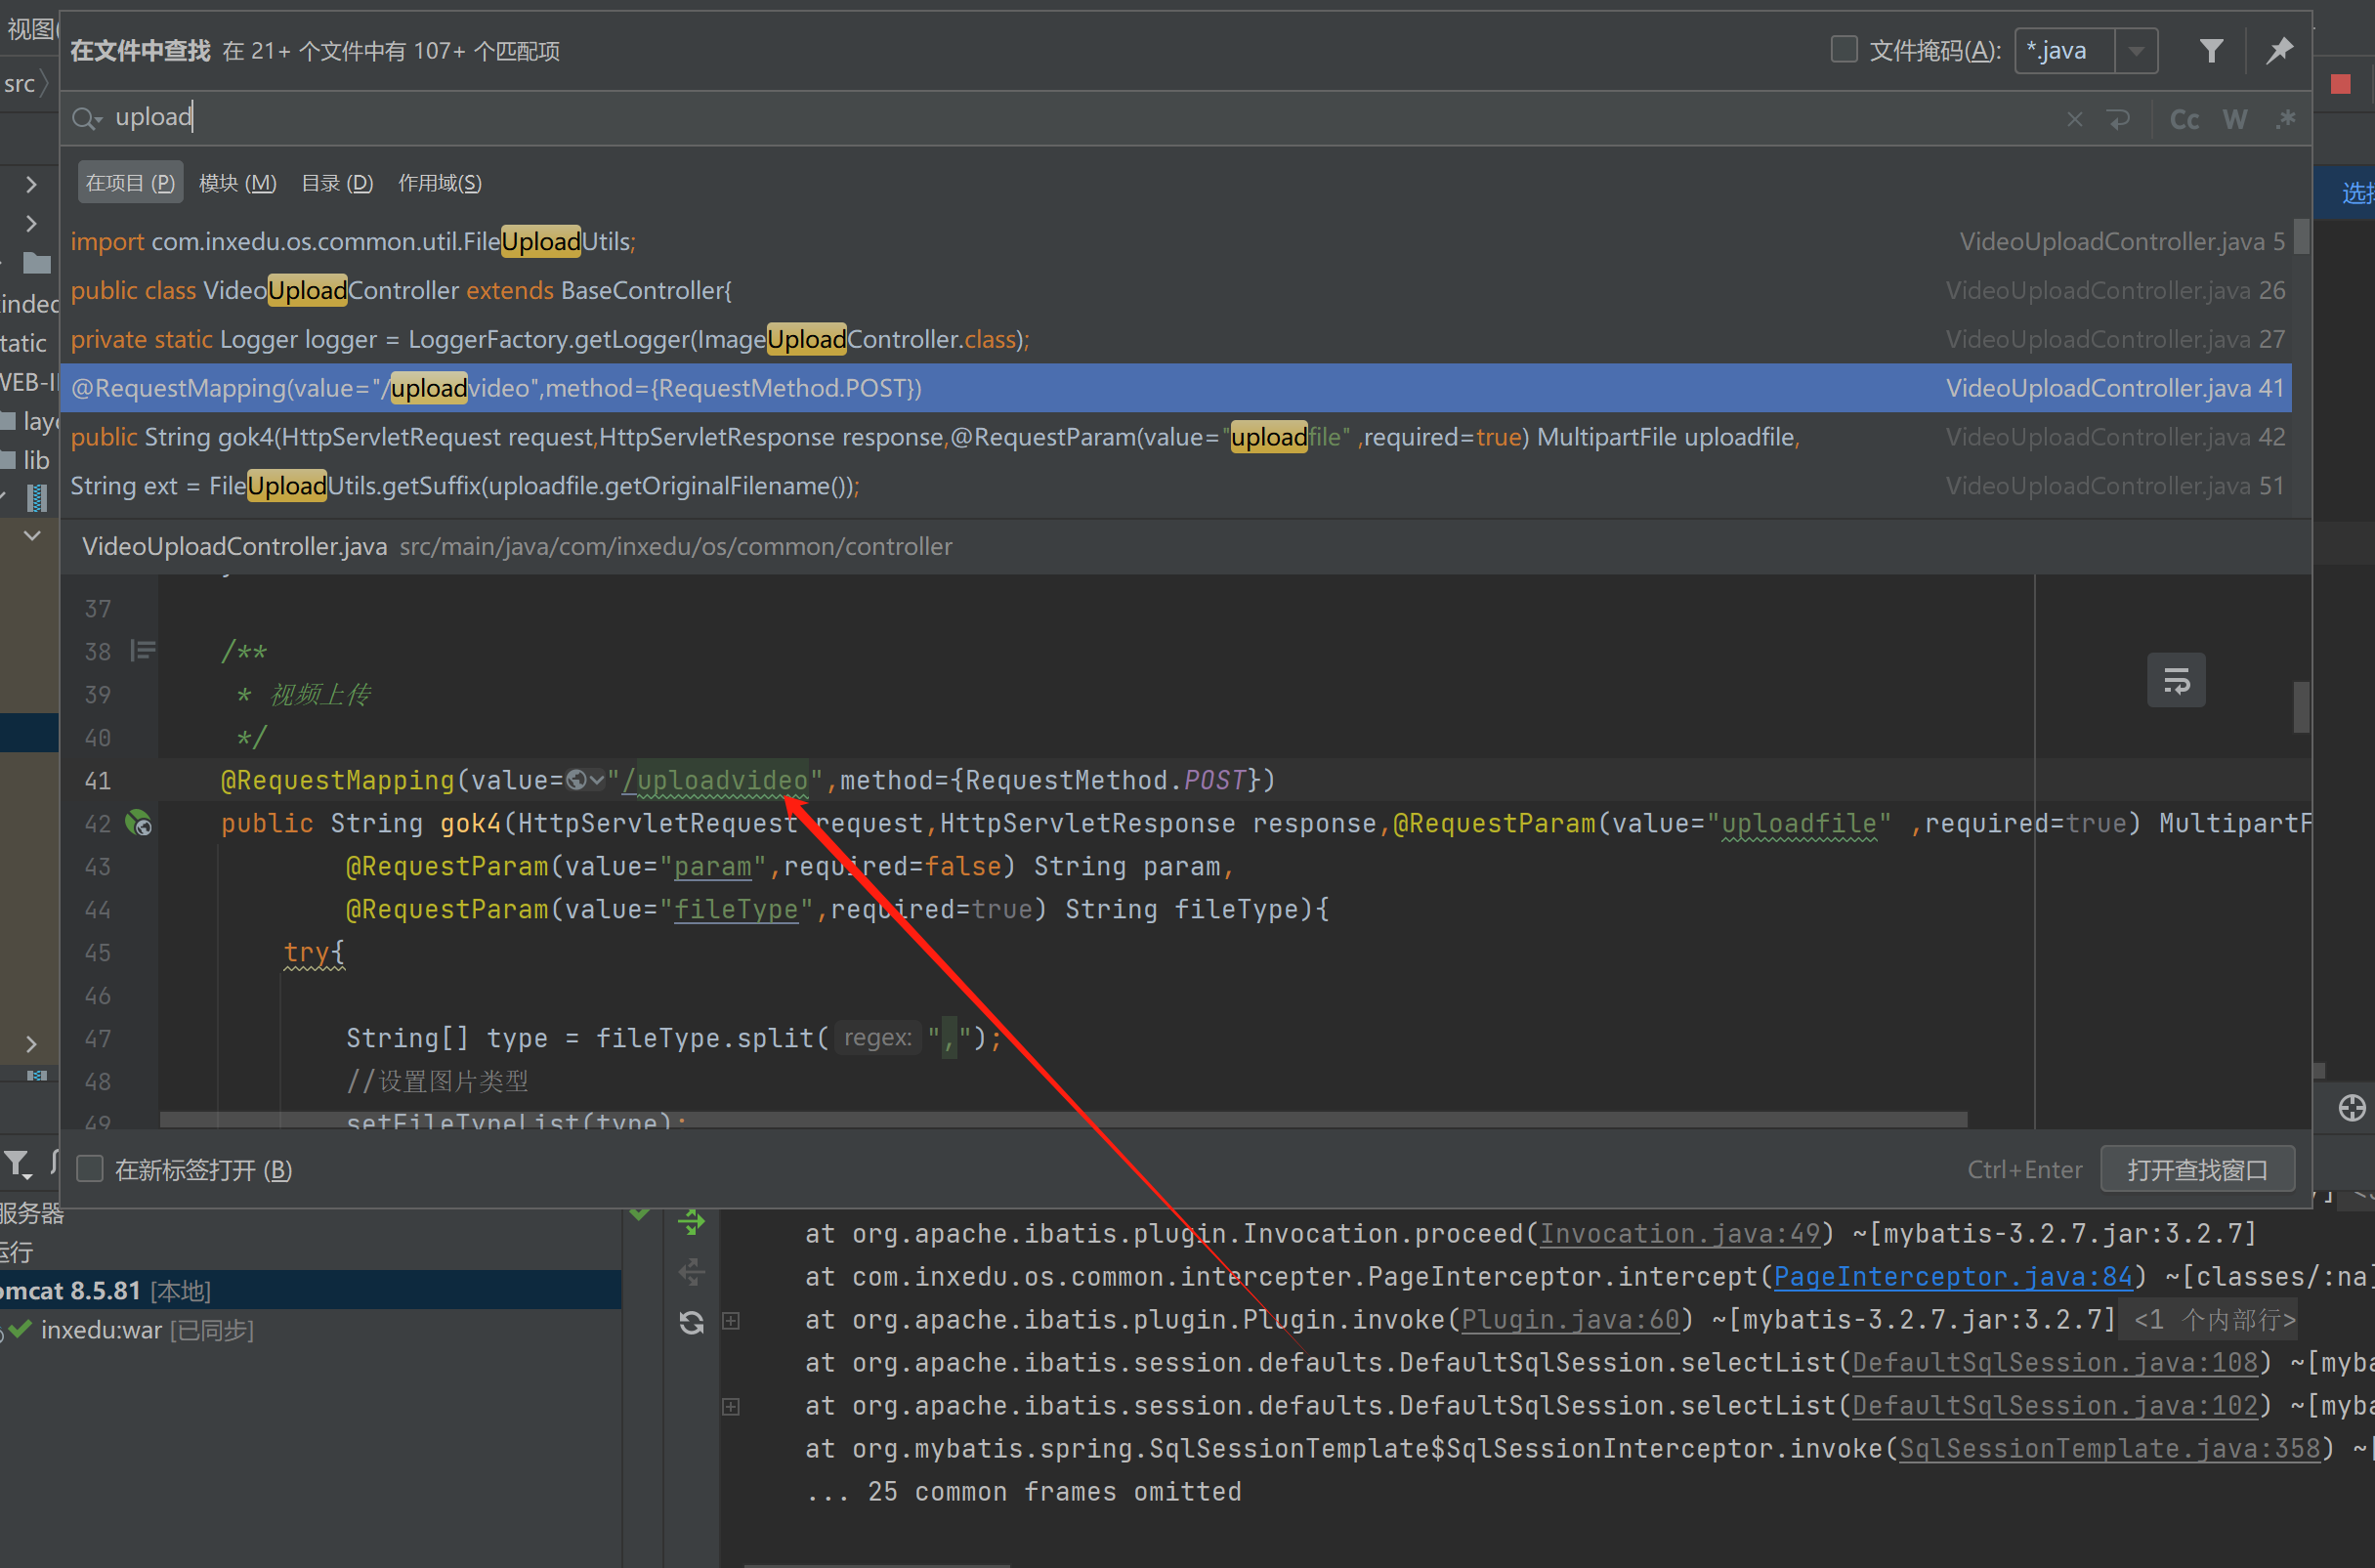Open Plugin.java:60 link in console
Screen dimensions: 2375x1568
point(1570,1320)
